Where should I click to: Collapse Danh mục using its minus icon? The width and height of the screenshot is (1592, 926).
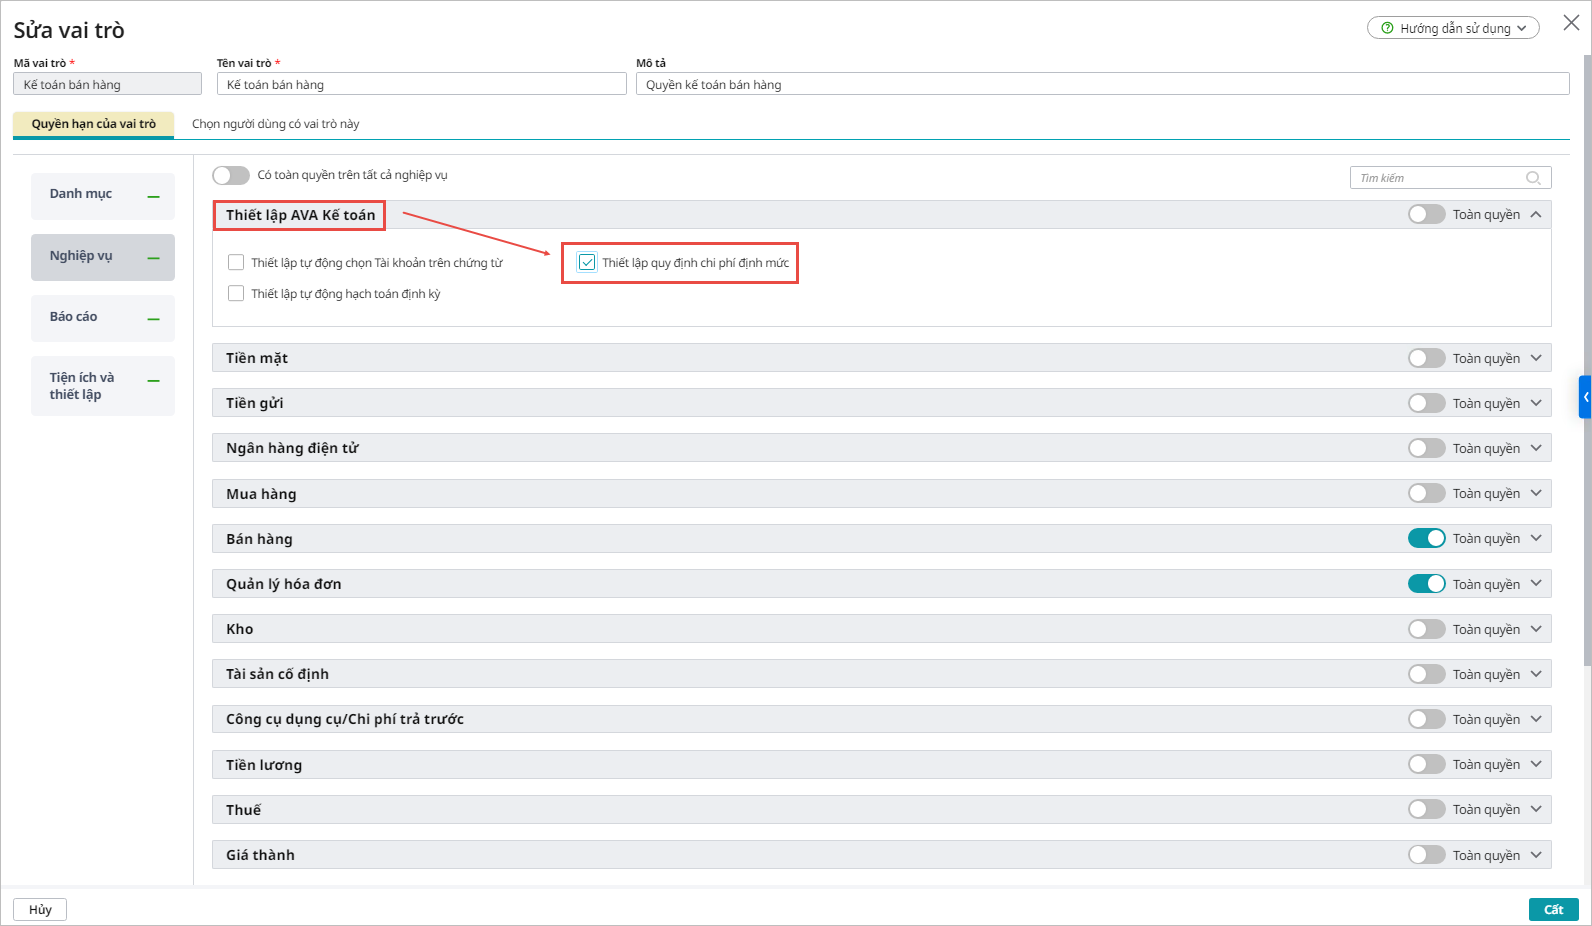coord(154,196)
